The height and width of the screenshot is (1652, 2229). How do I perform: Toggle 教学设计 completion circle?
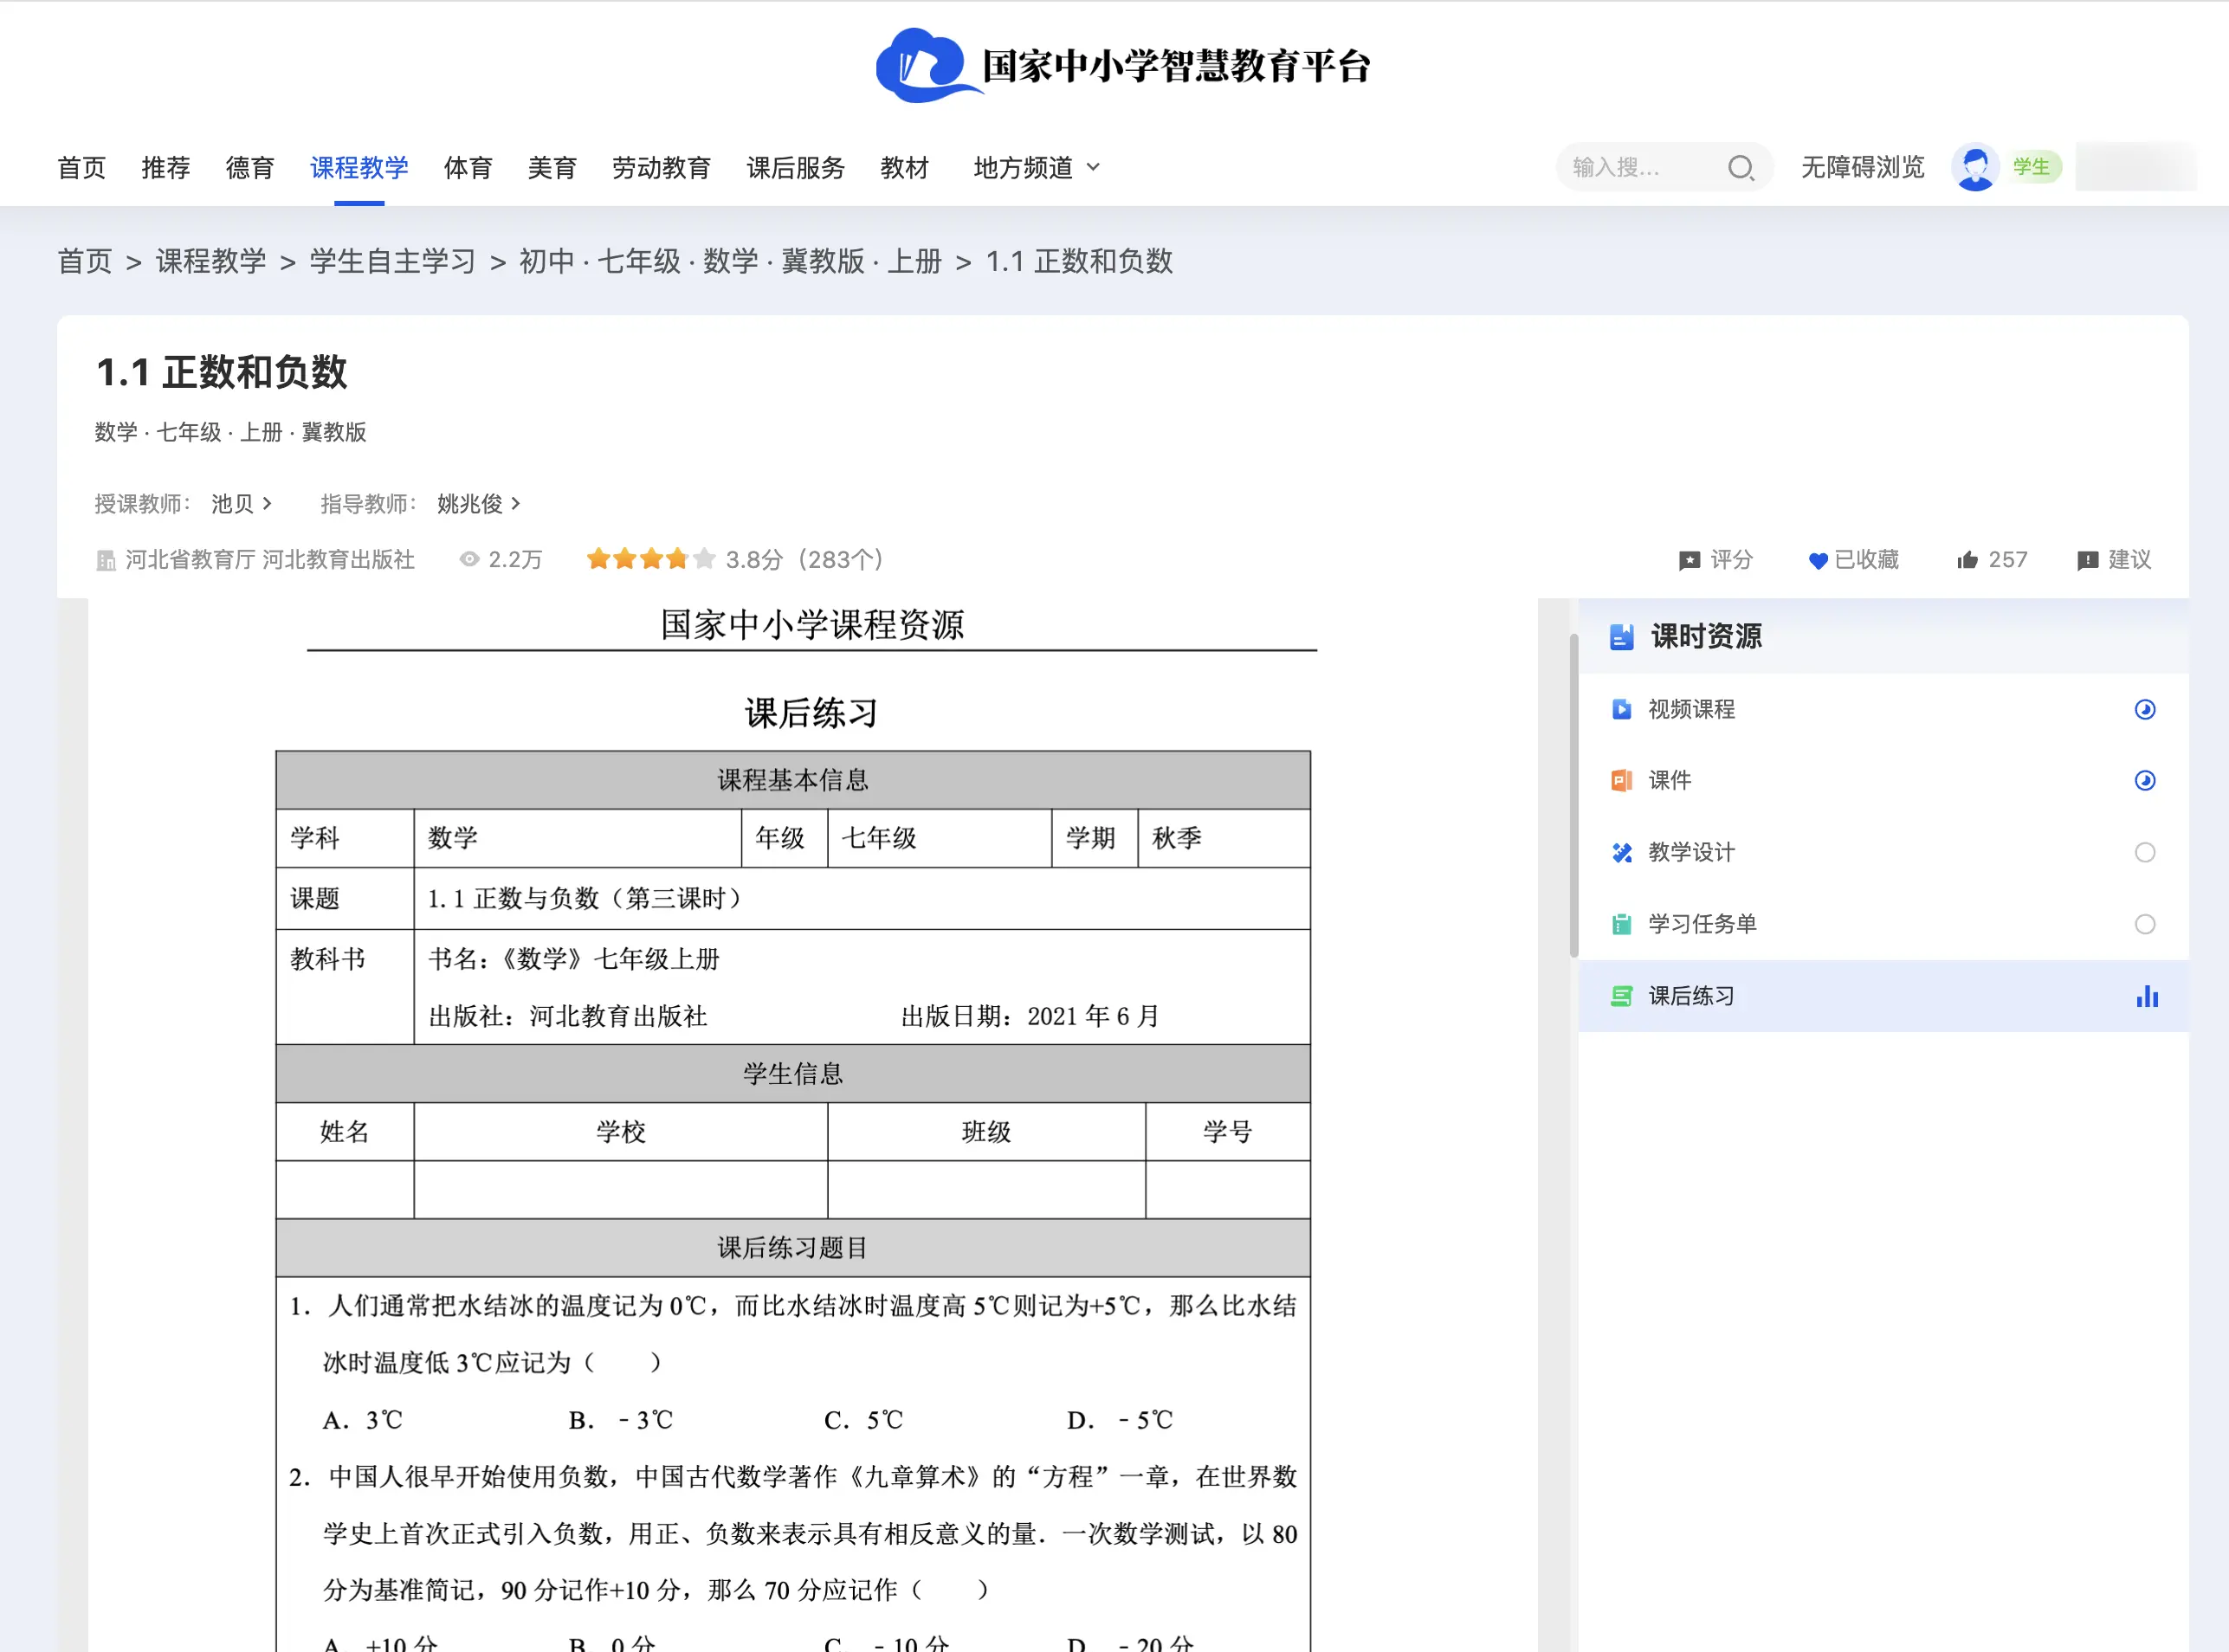tap(2144, 852)
